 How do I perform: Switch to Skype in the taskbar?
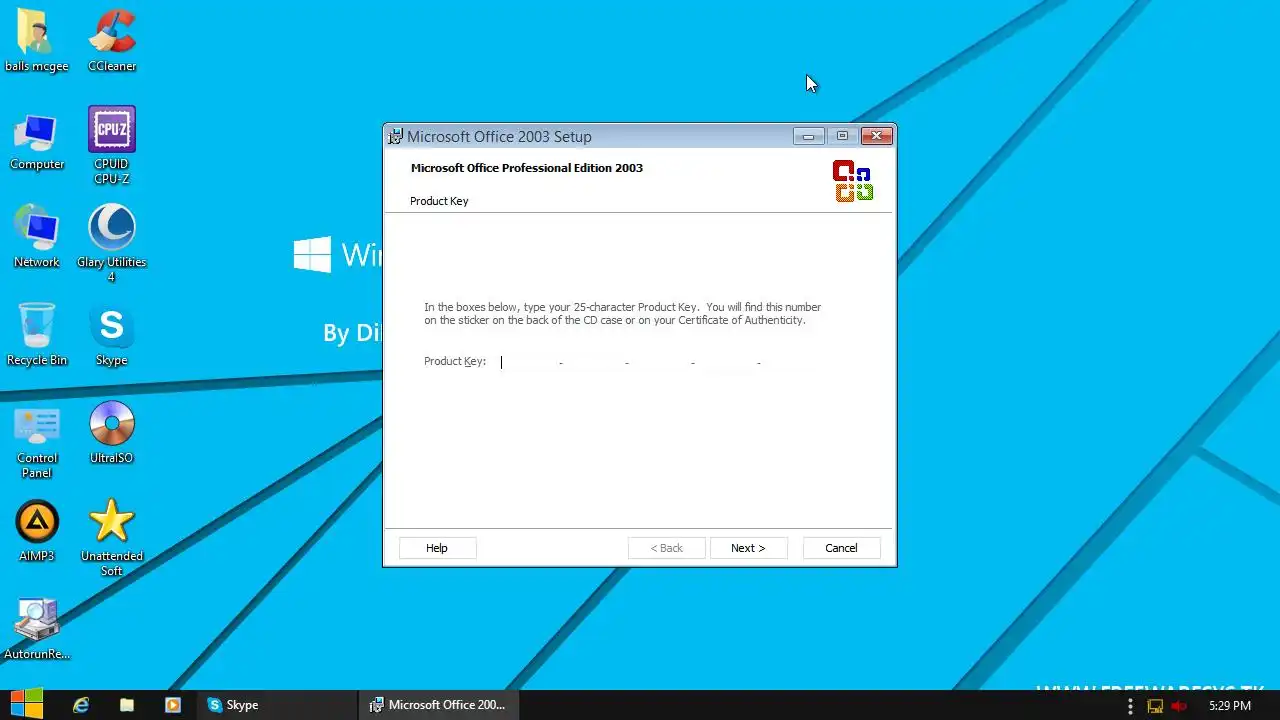tap(276, 705)
